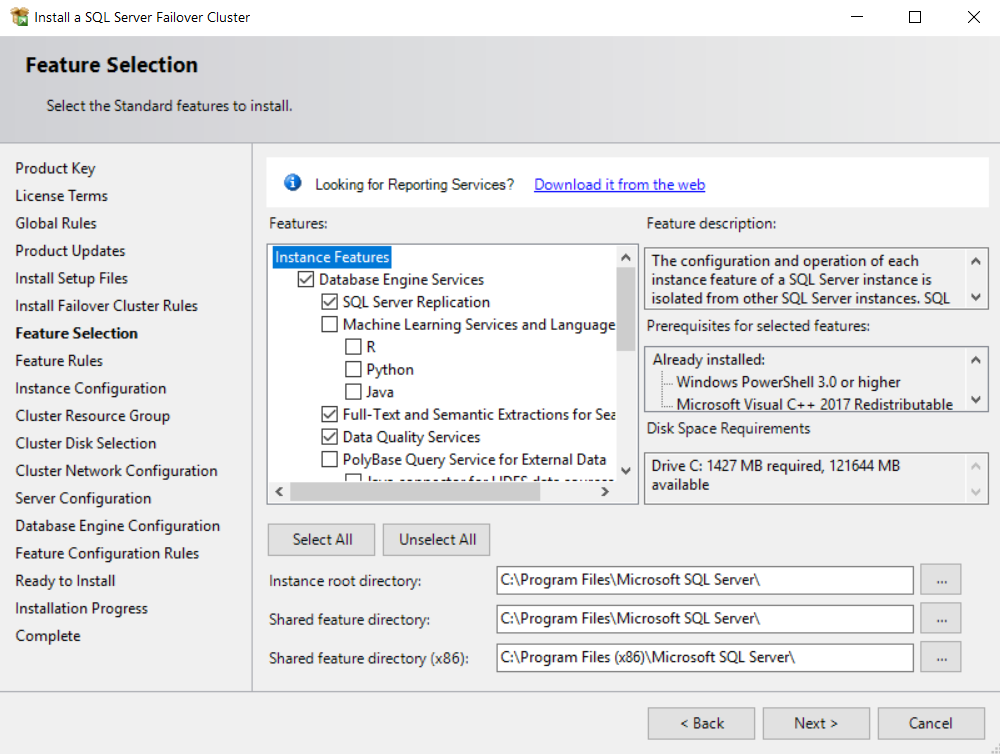Maximize the setup window
1000x754 pixels.
tap(915, 17)
